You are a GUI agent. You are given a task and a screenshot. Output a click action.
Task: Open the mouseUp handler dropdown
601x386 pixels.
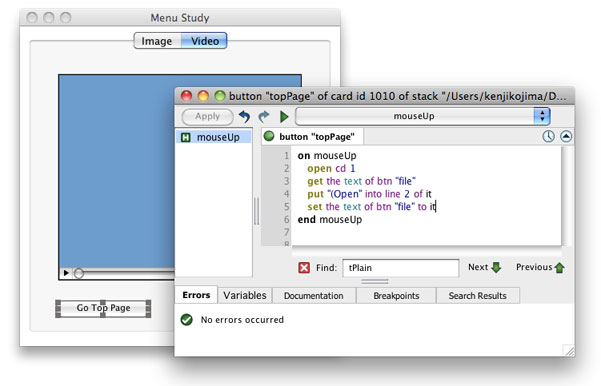click(x=423, y=116)
